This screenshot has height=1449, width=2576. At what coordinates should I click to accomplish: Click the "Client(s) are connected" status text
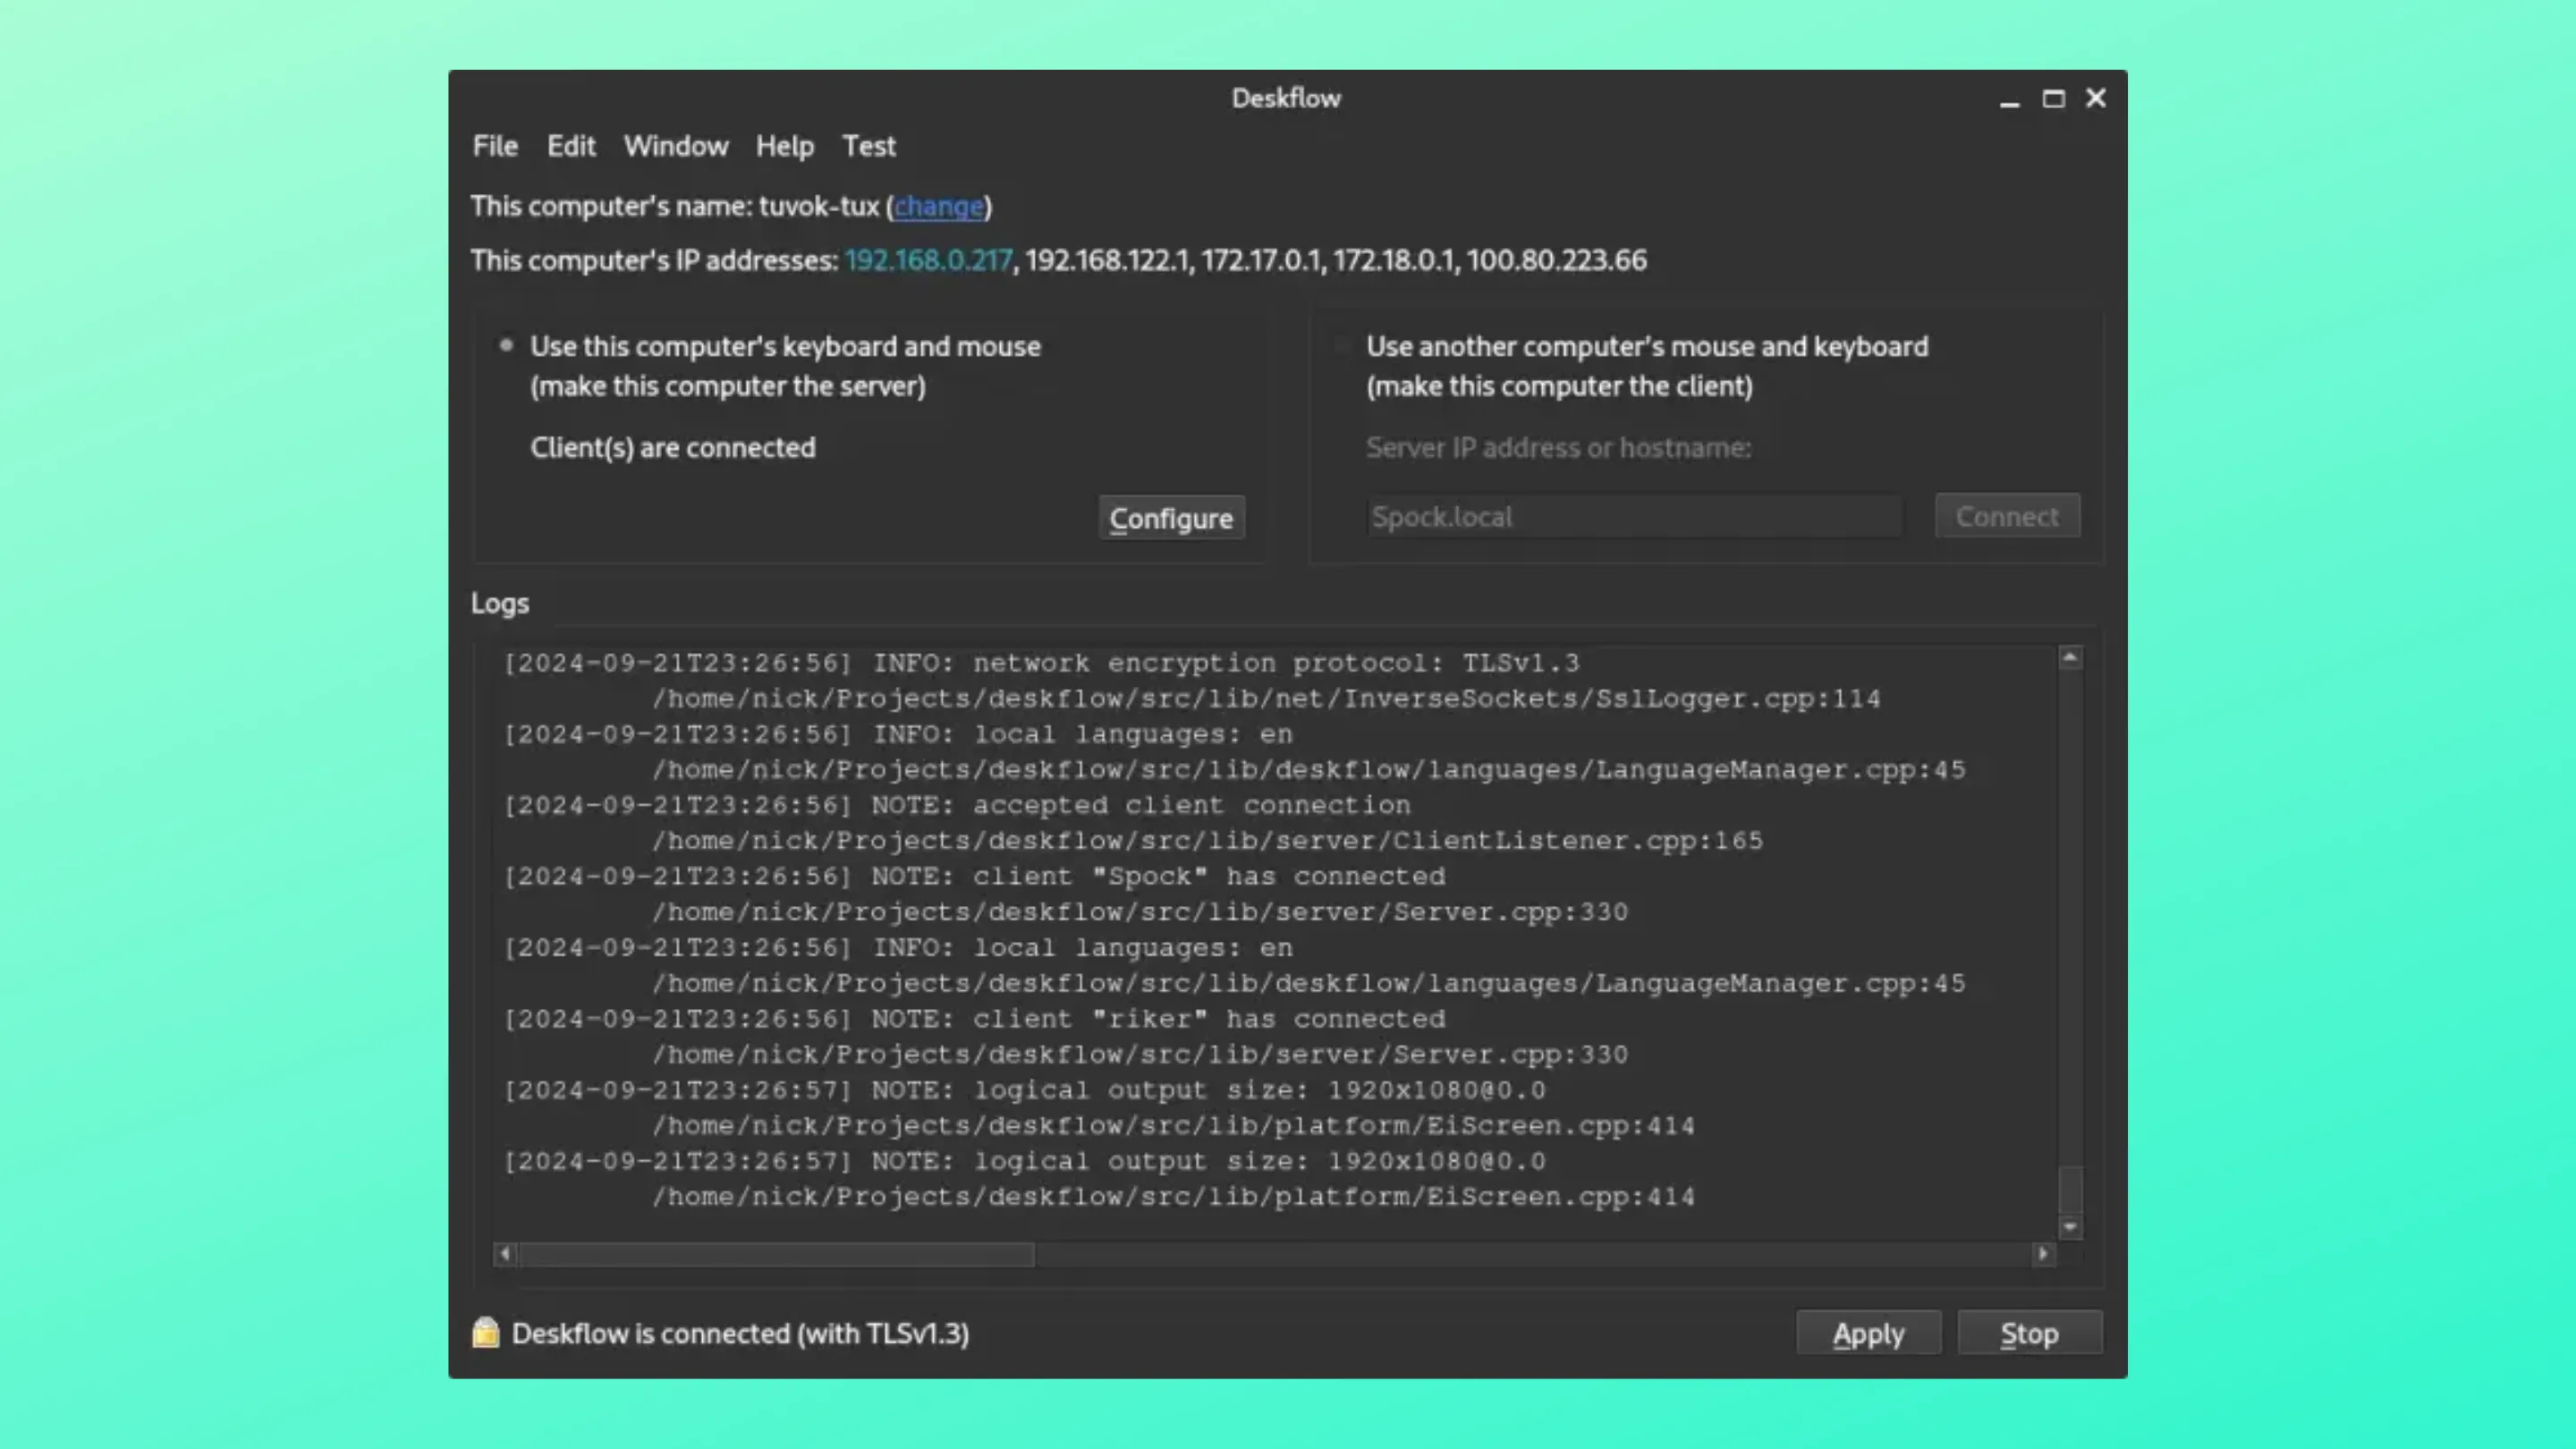coord(673,447)
